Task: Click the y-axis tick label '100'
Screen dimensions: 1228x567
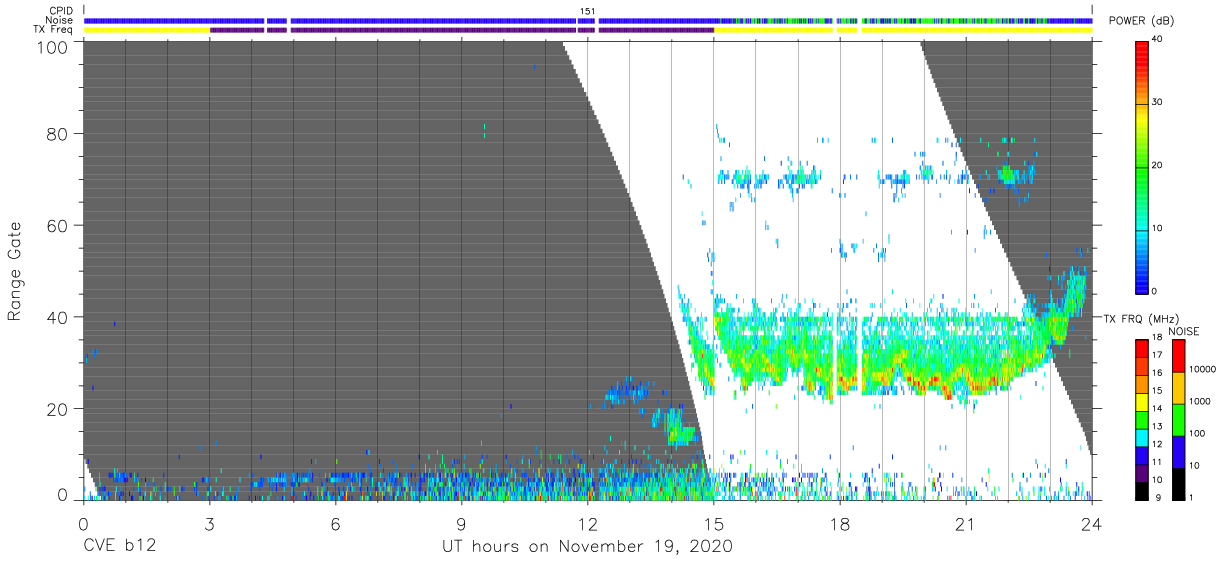Action: click(x=53, y=46)
